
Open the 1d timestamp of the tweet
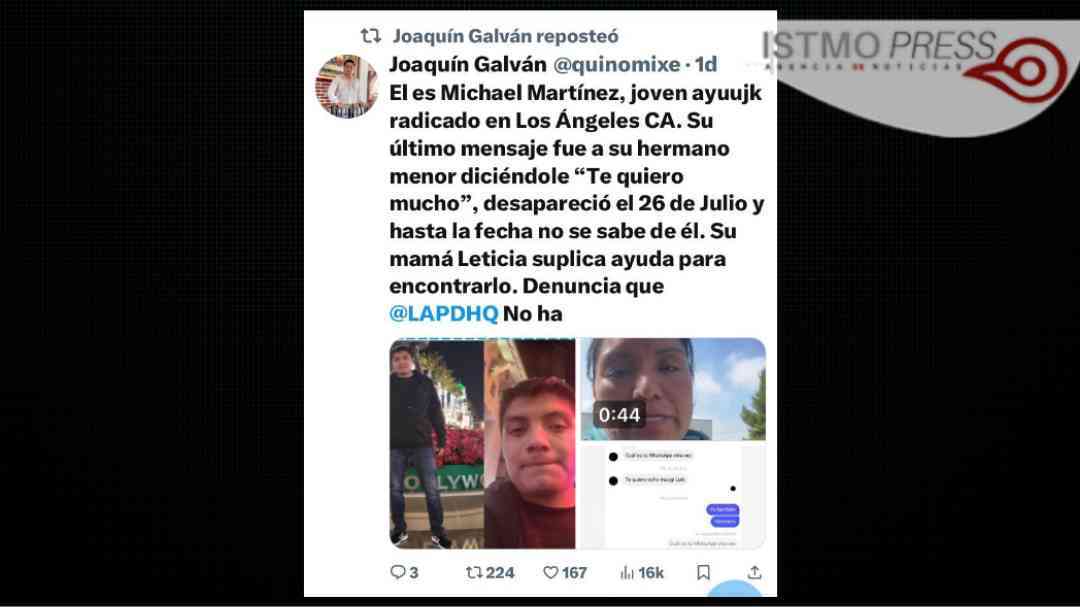tap(706, 64)
